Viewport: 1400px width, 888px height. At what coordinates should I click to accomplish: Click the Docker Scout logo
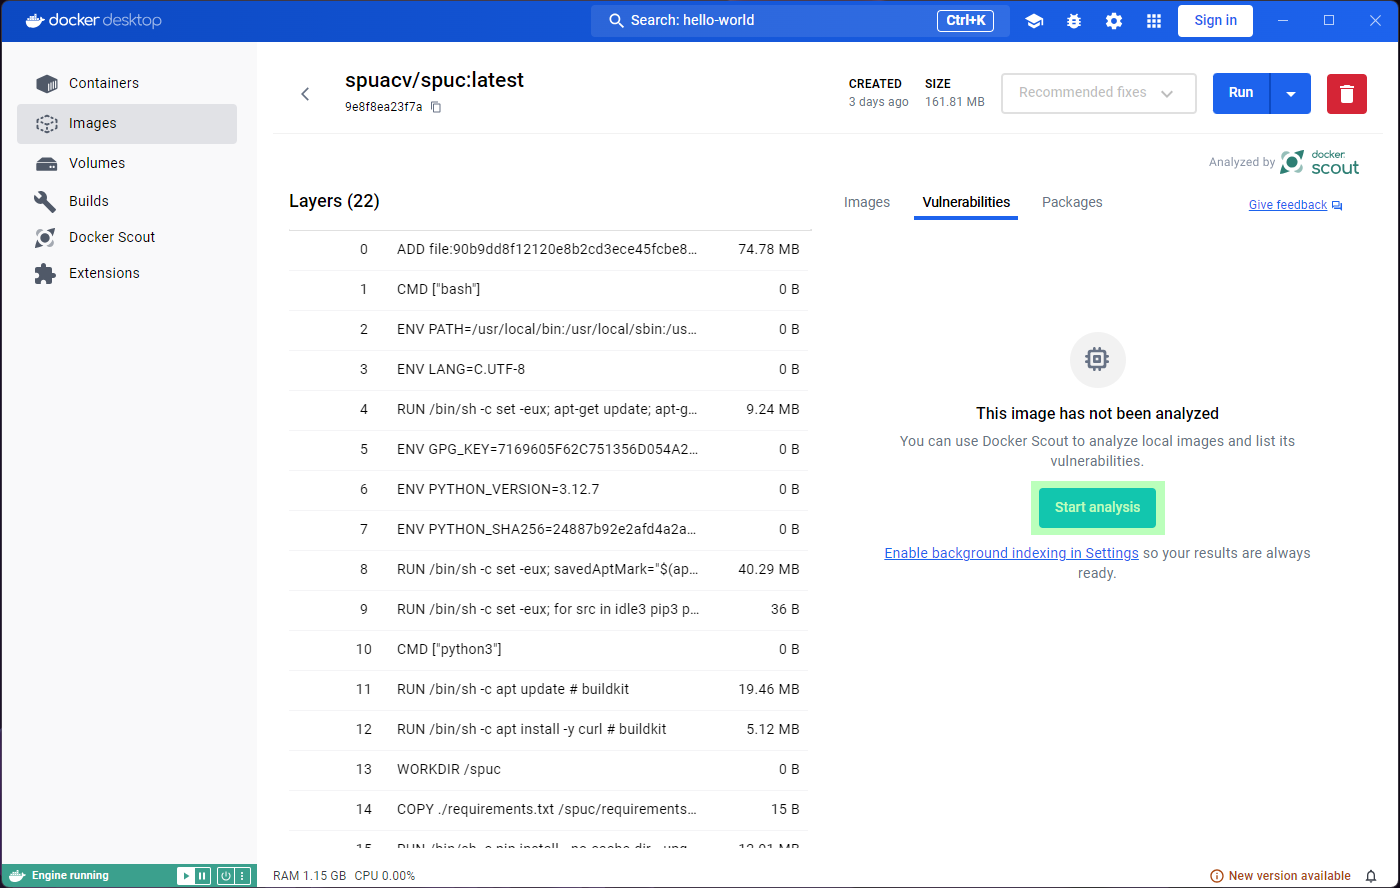coord(1320,162)
